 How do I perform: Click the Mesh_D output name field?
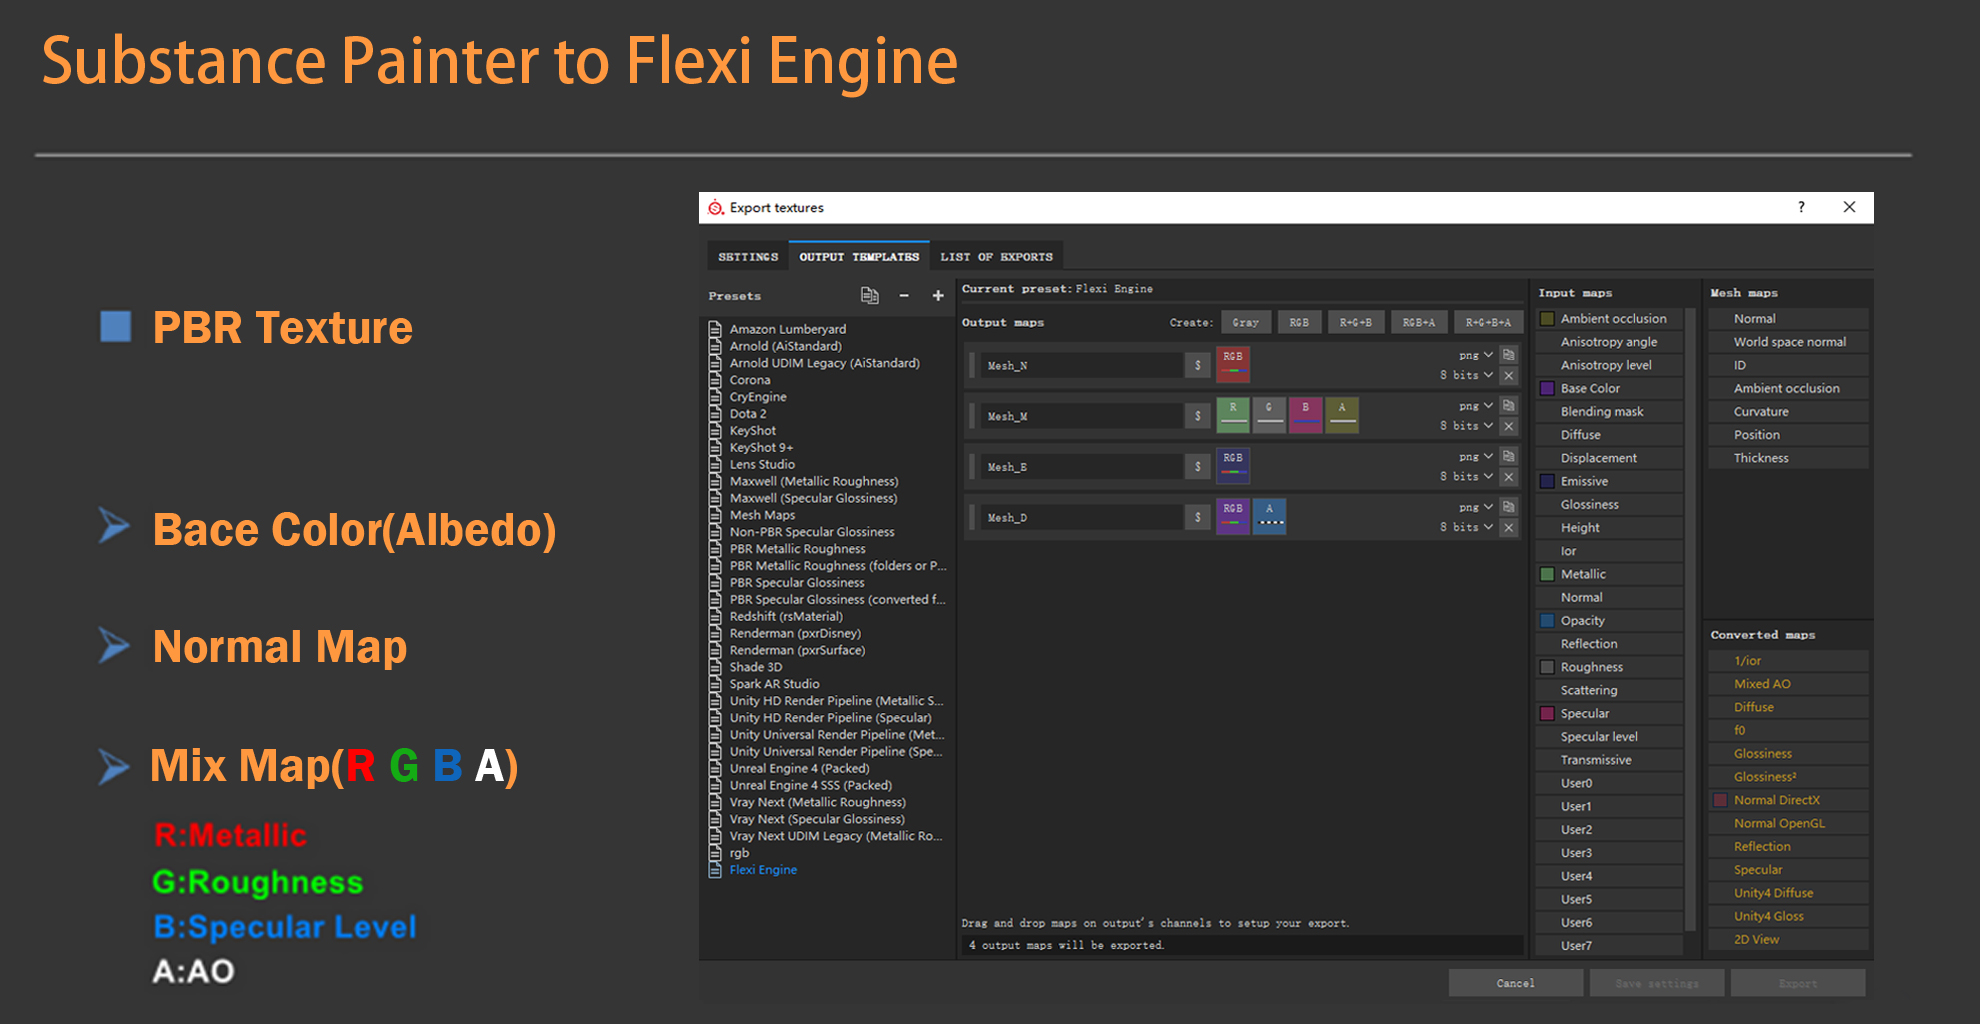[x=1081, y=517]
